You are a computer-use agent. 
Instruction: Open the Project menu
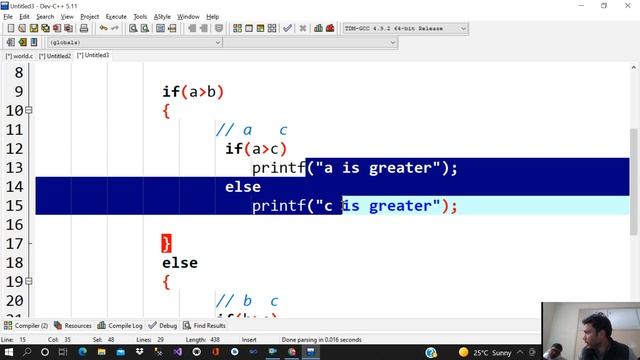[89, 17]
